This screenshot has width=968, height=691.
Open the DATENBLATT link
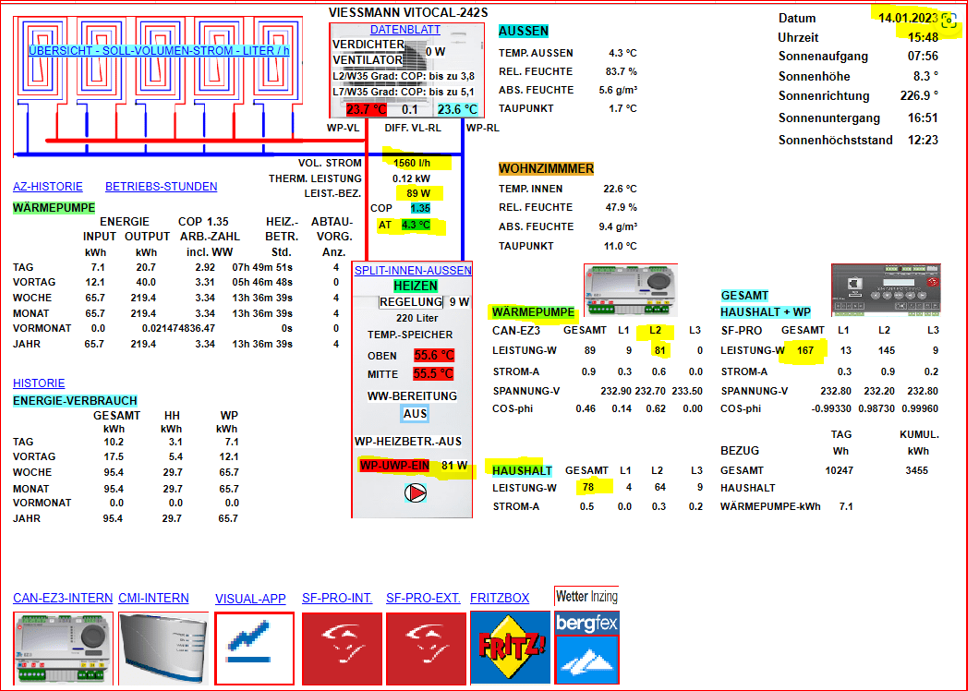[x=405, y=29]
